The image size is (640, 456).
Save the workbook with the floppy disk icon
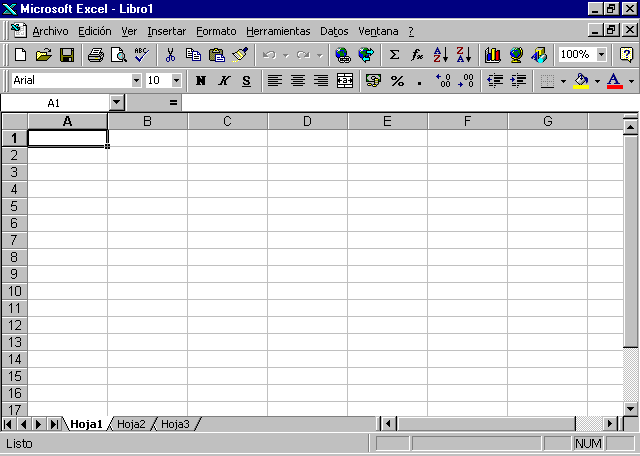click(x=67, y=55)
